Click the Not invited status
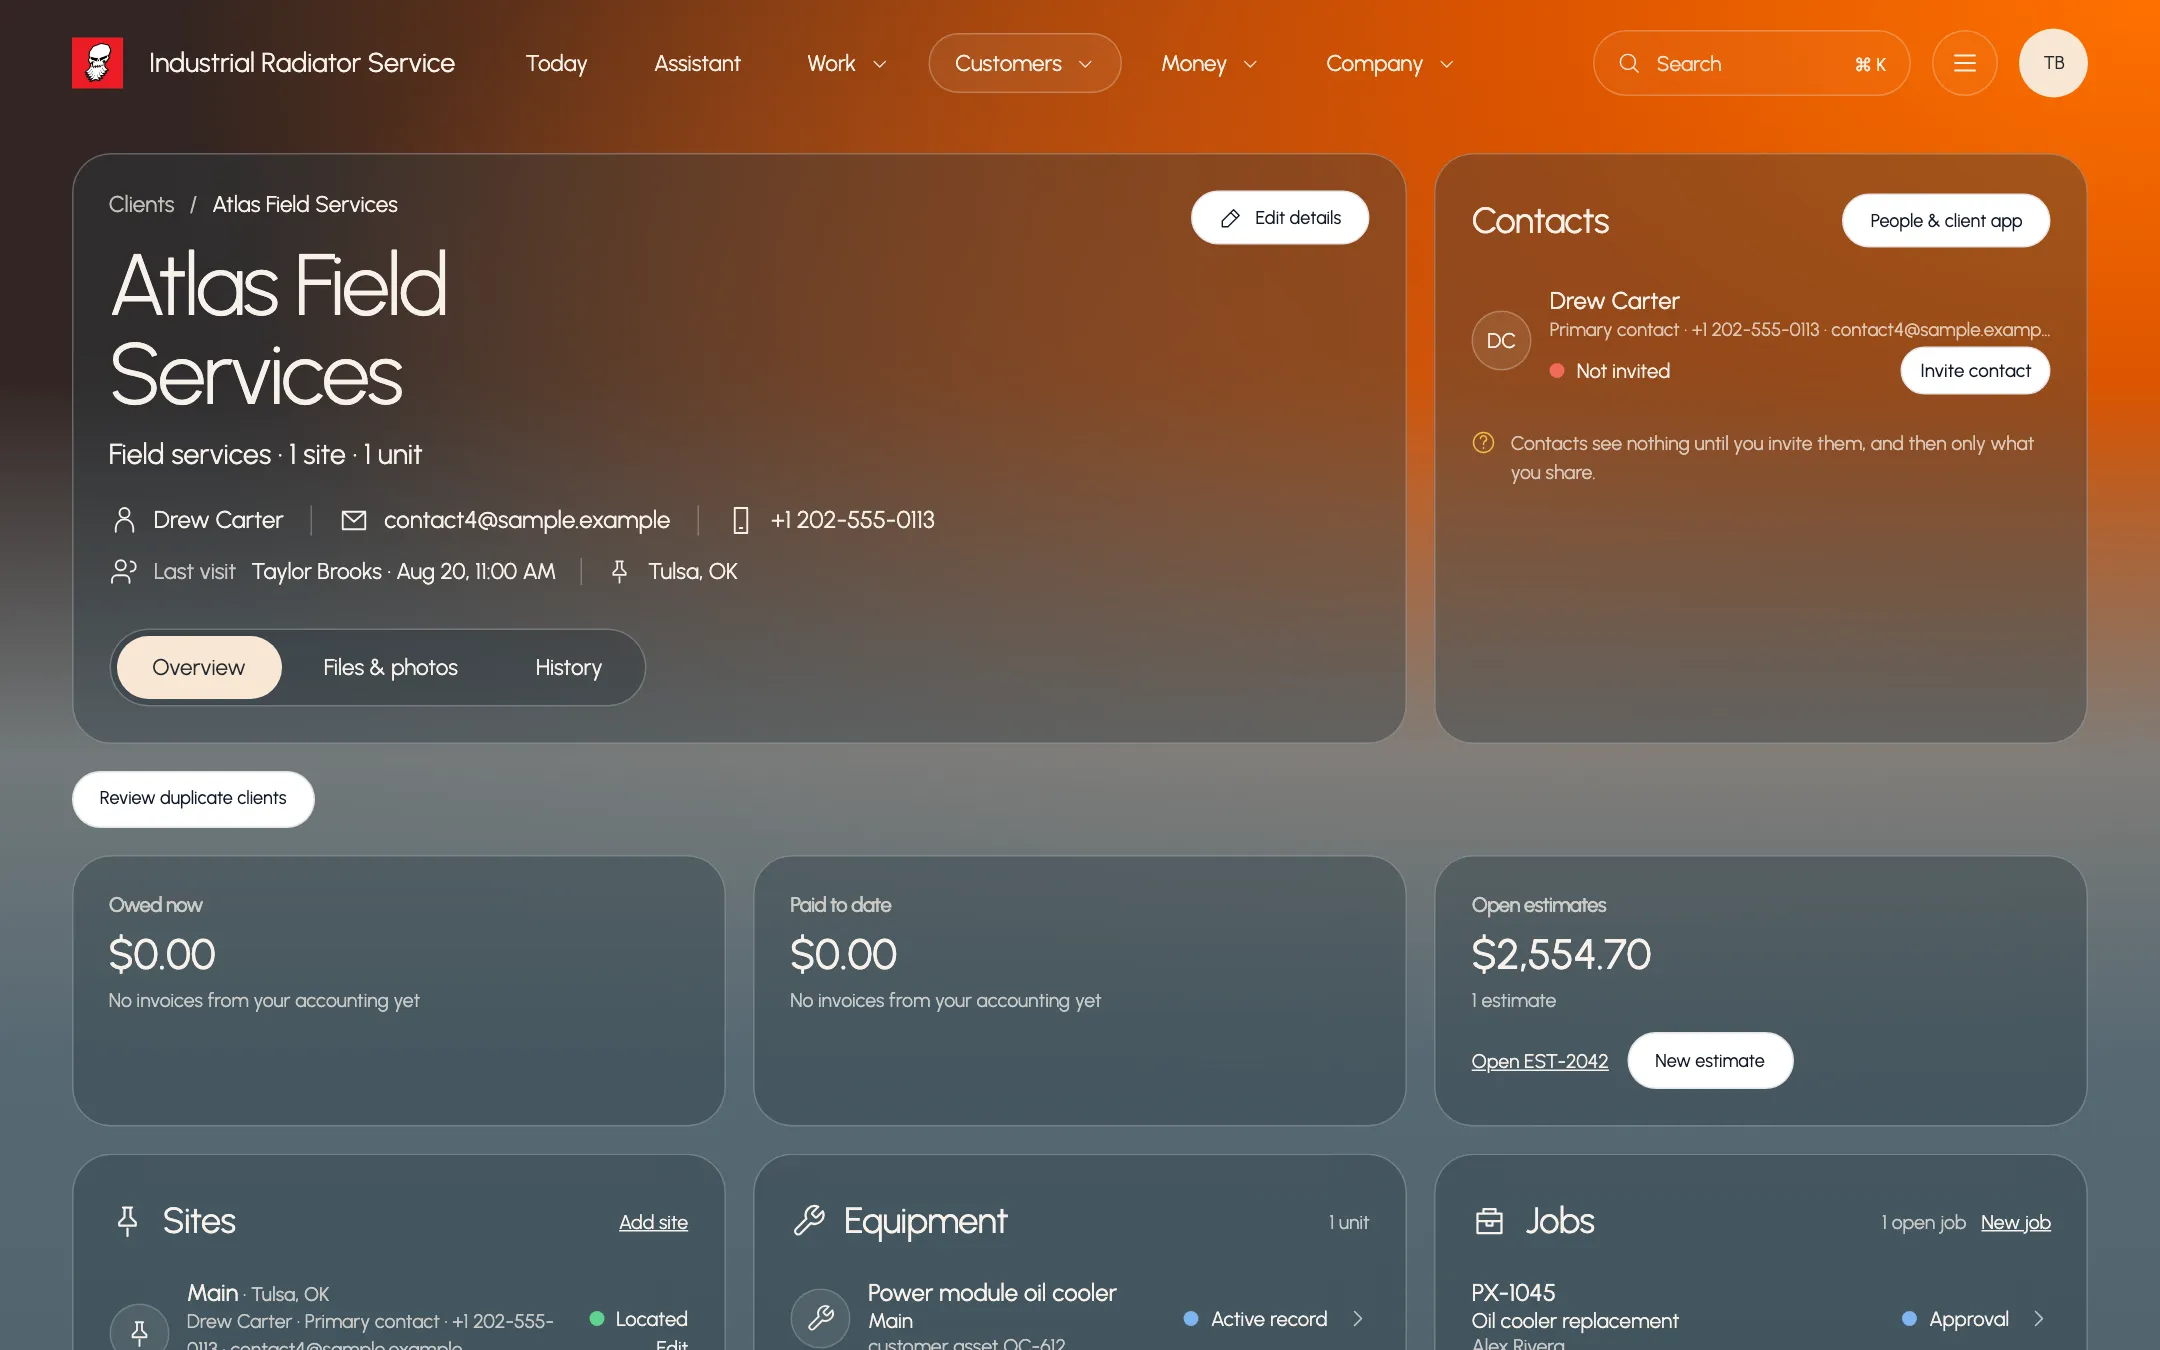The image size is (2160, 1350). tap(1610, 371)
